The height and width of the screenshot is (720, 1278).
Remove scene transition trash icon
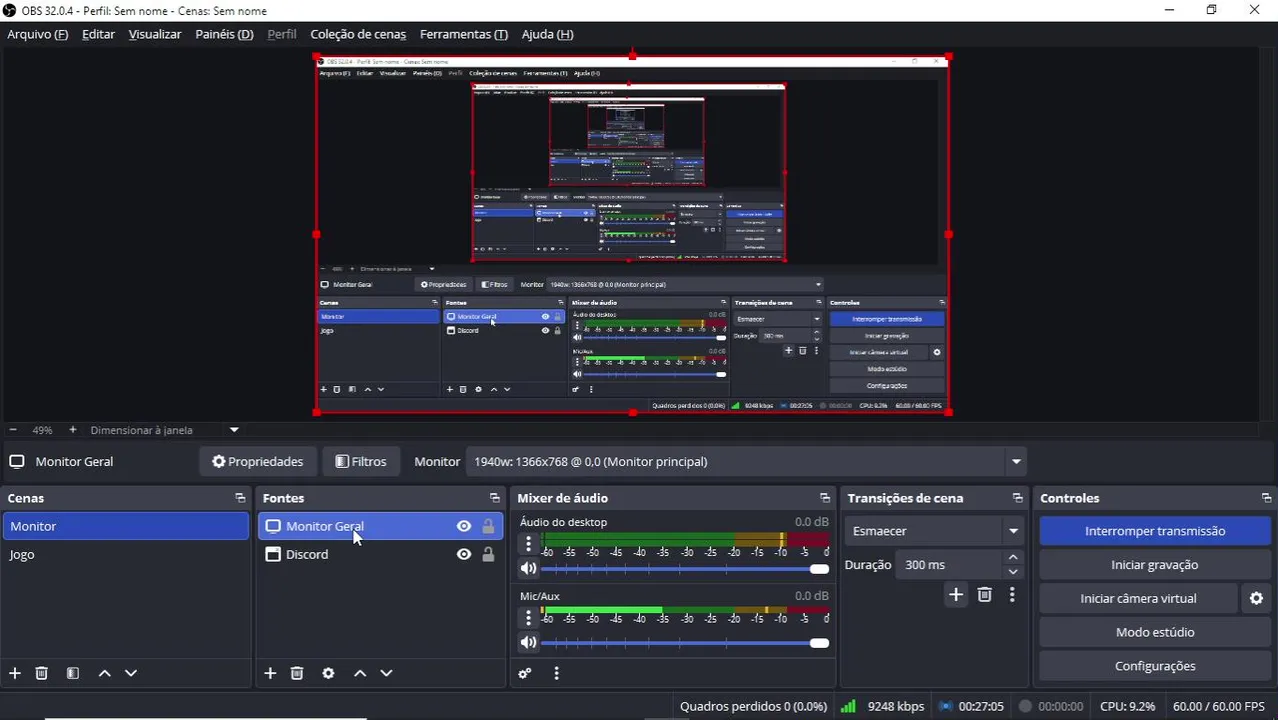984,594
